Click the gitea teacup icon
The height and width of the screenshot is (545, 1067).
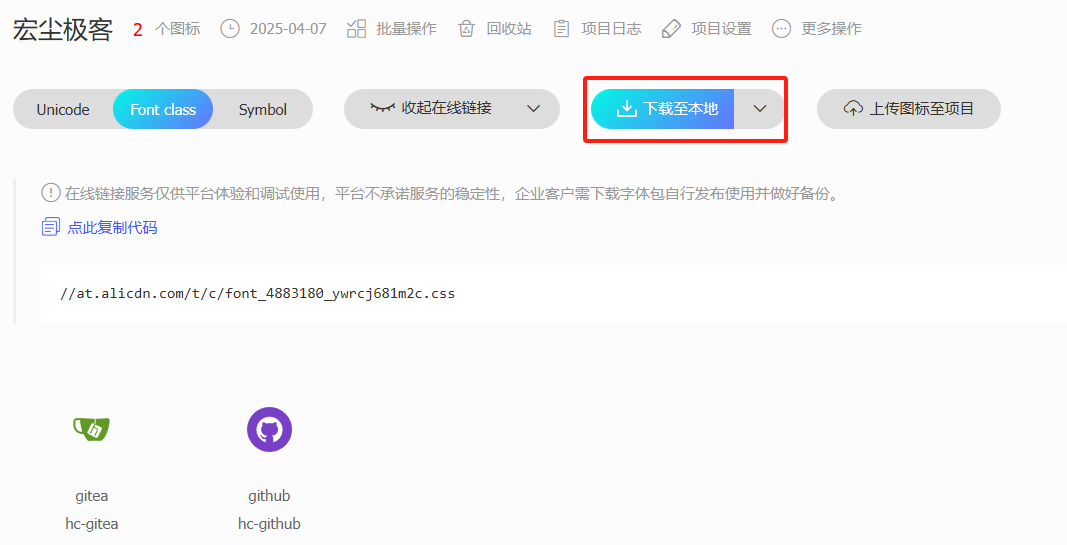(x=91, y=429)
